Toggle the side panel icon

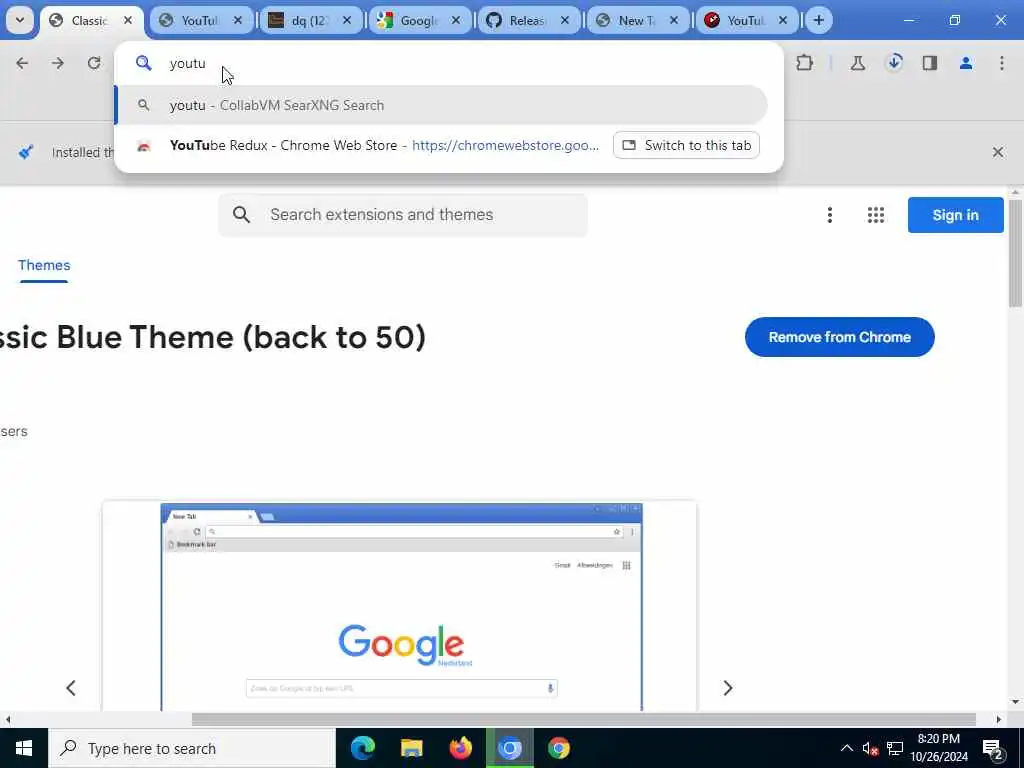point(929,63)
